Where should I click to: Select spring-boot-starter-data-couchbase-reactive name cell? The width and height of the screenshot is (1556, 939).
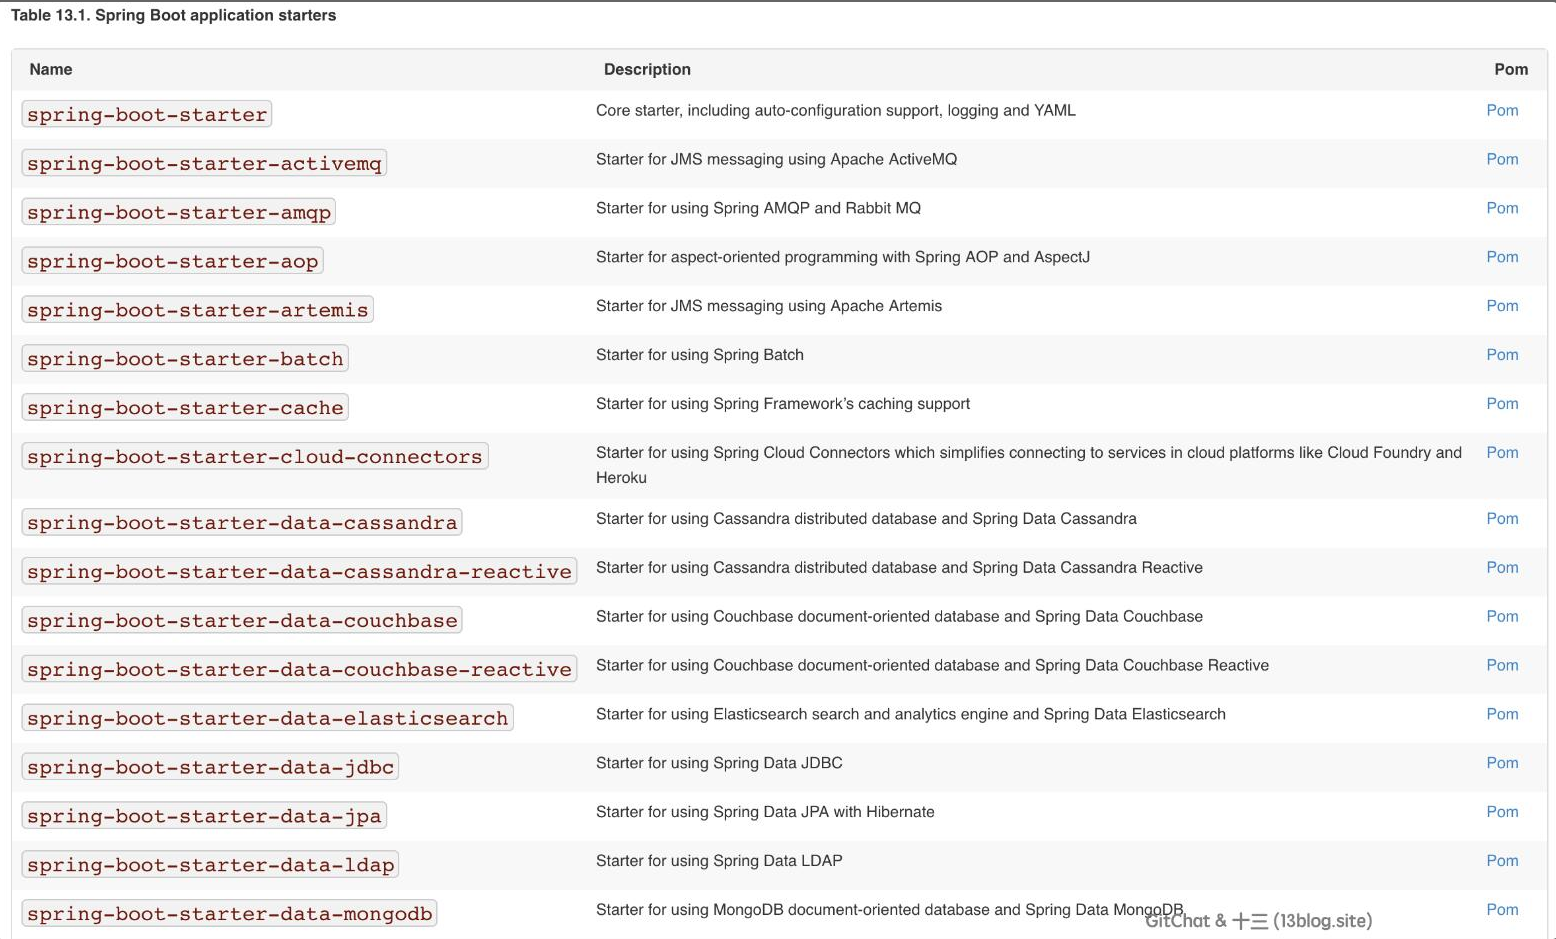[299, 671]
